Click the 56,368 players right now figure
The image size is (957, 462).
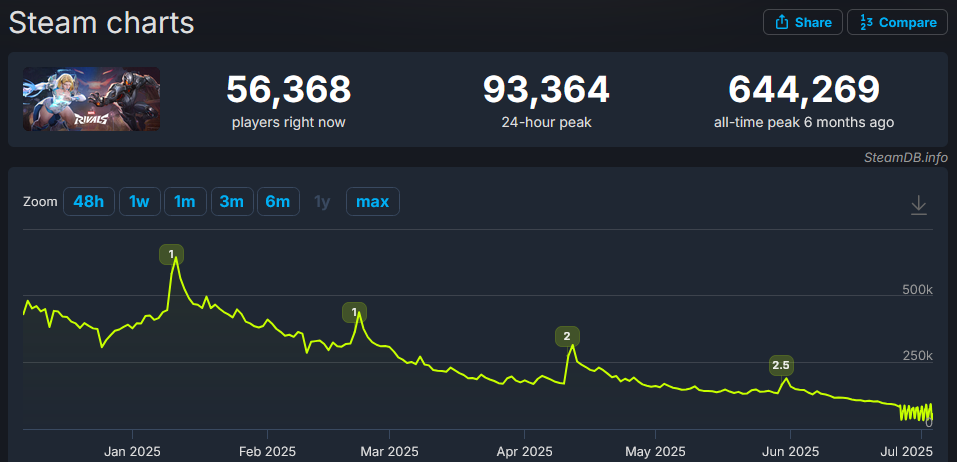pyautogui.click(x=289, y=90)
